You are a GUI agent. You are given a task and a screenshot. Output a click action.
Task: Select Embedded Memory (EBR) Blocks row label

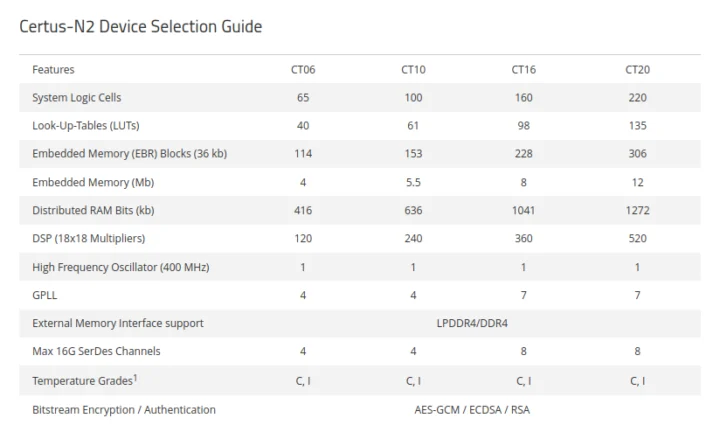click(129, 154)
